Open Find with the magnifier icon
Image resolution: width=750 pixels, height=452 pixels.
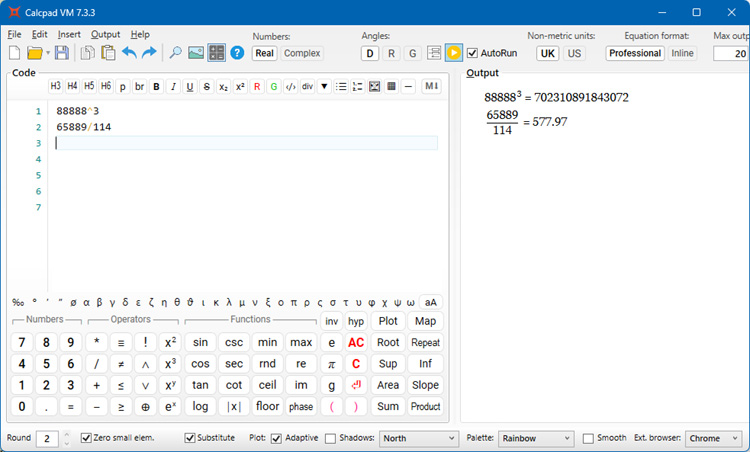tap(176, 53)
